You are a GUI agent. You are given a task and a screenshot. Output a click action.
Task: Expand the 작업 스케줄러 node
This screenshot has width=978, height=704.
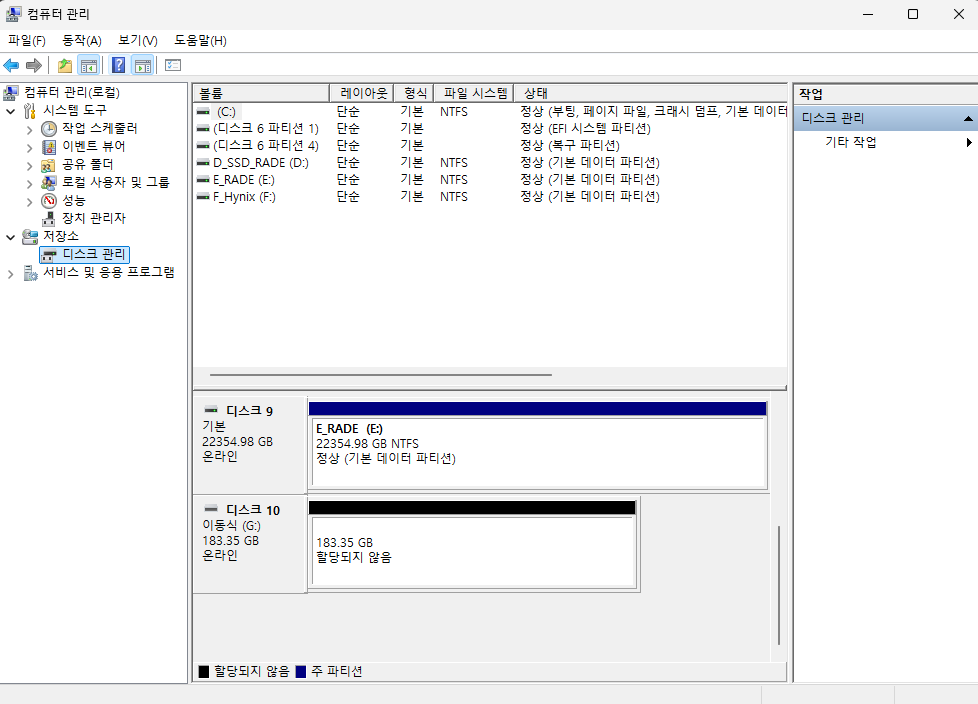[29, 130]
